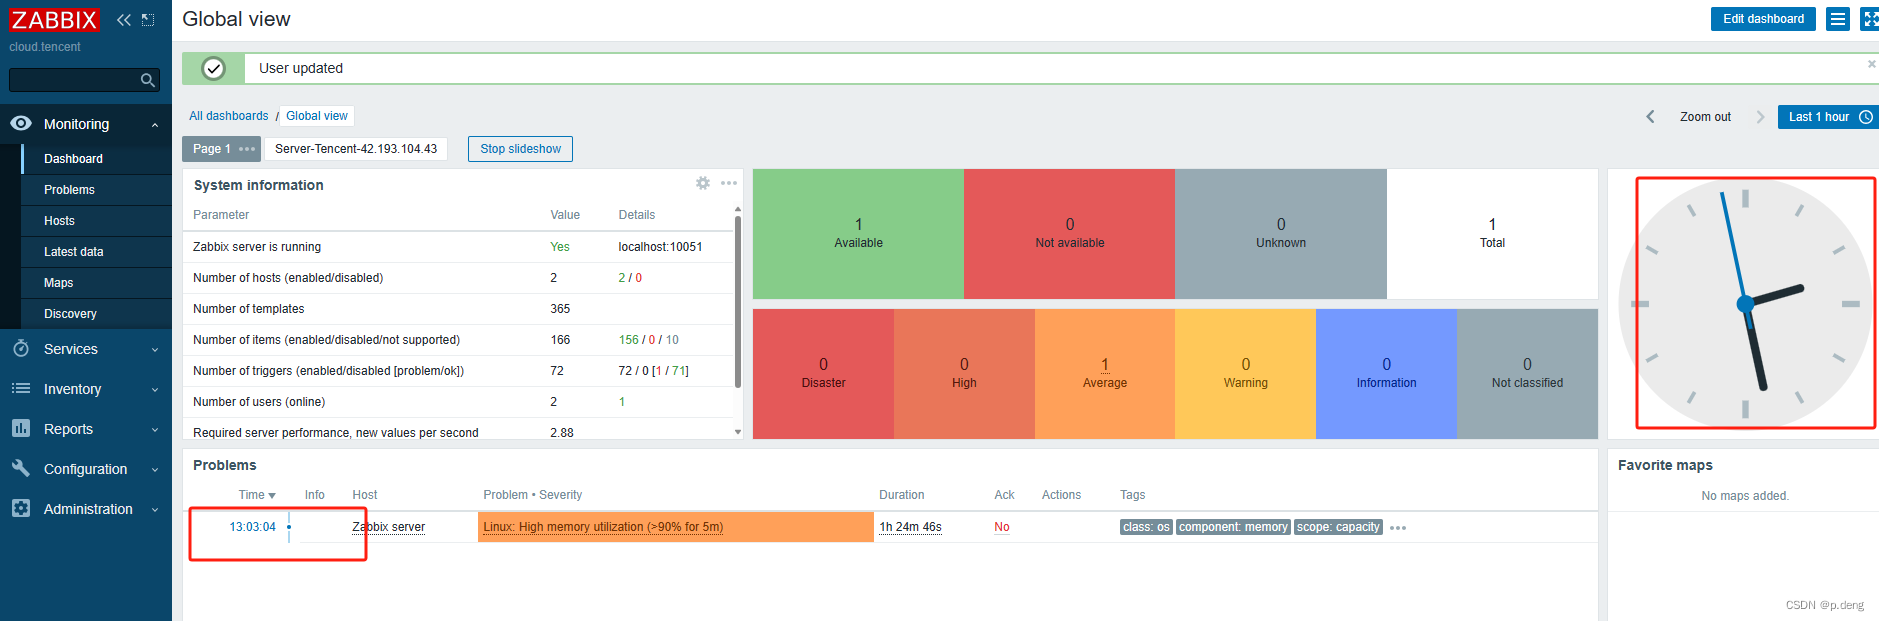Click the Edit dashboard button
The image size is (1879, 621).
[1763, 19]
